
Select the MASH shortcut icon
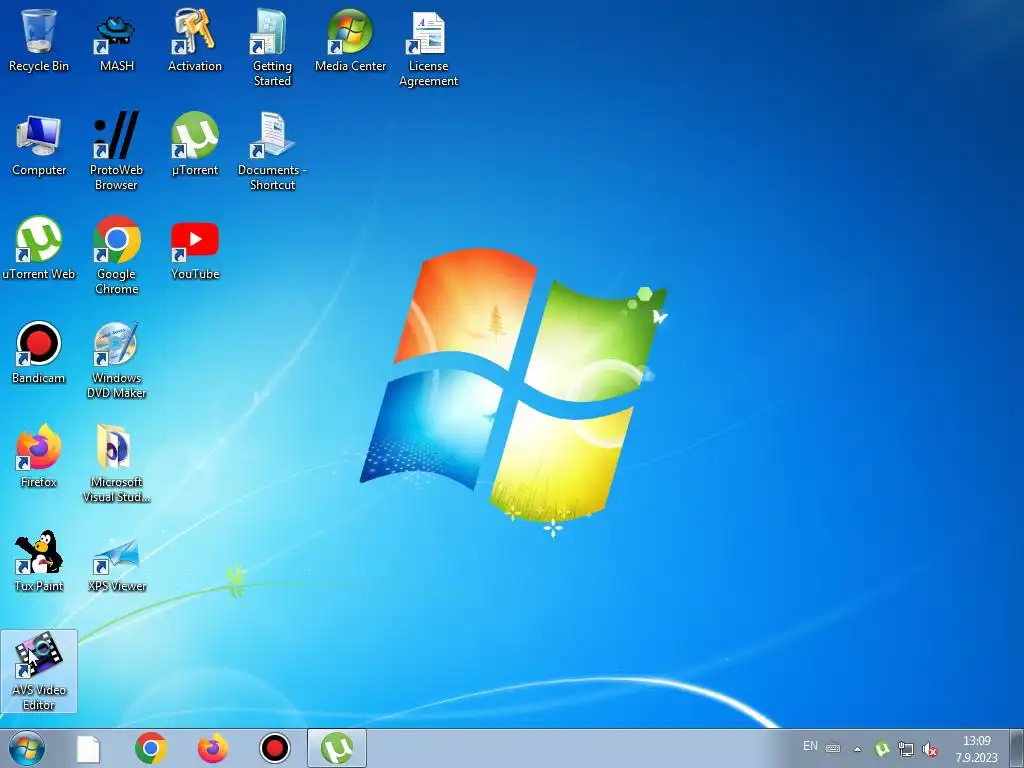(x=116, y=40)
